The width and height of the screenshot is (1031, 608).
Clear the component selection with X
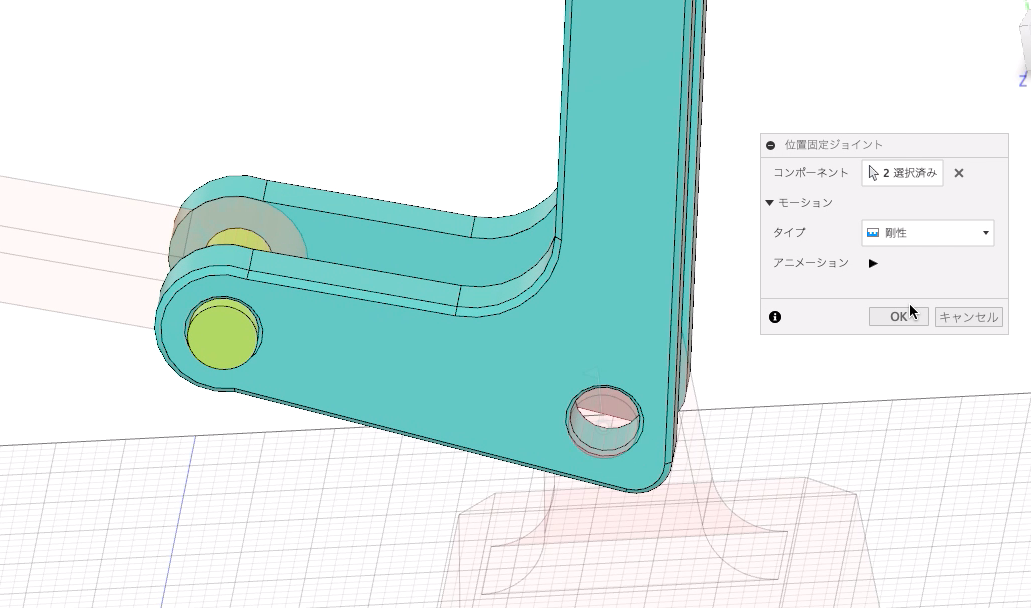point(959,173)
